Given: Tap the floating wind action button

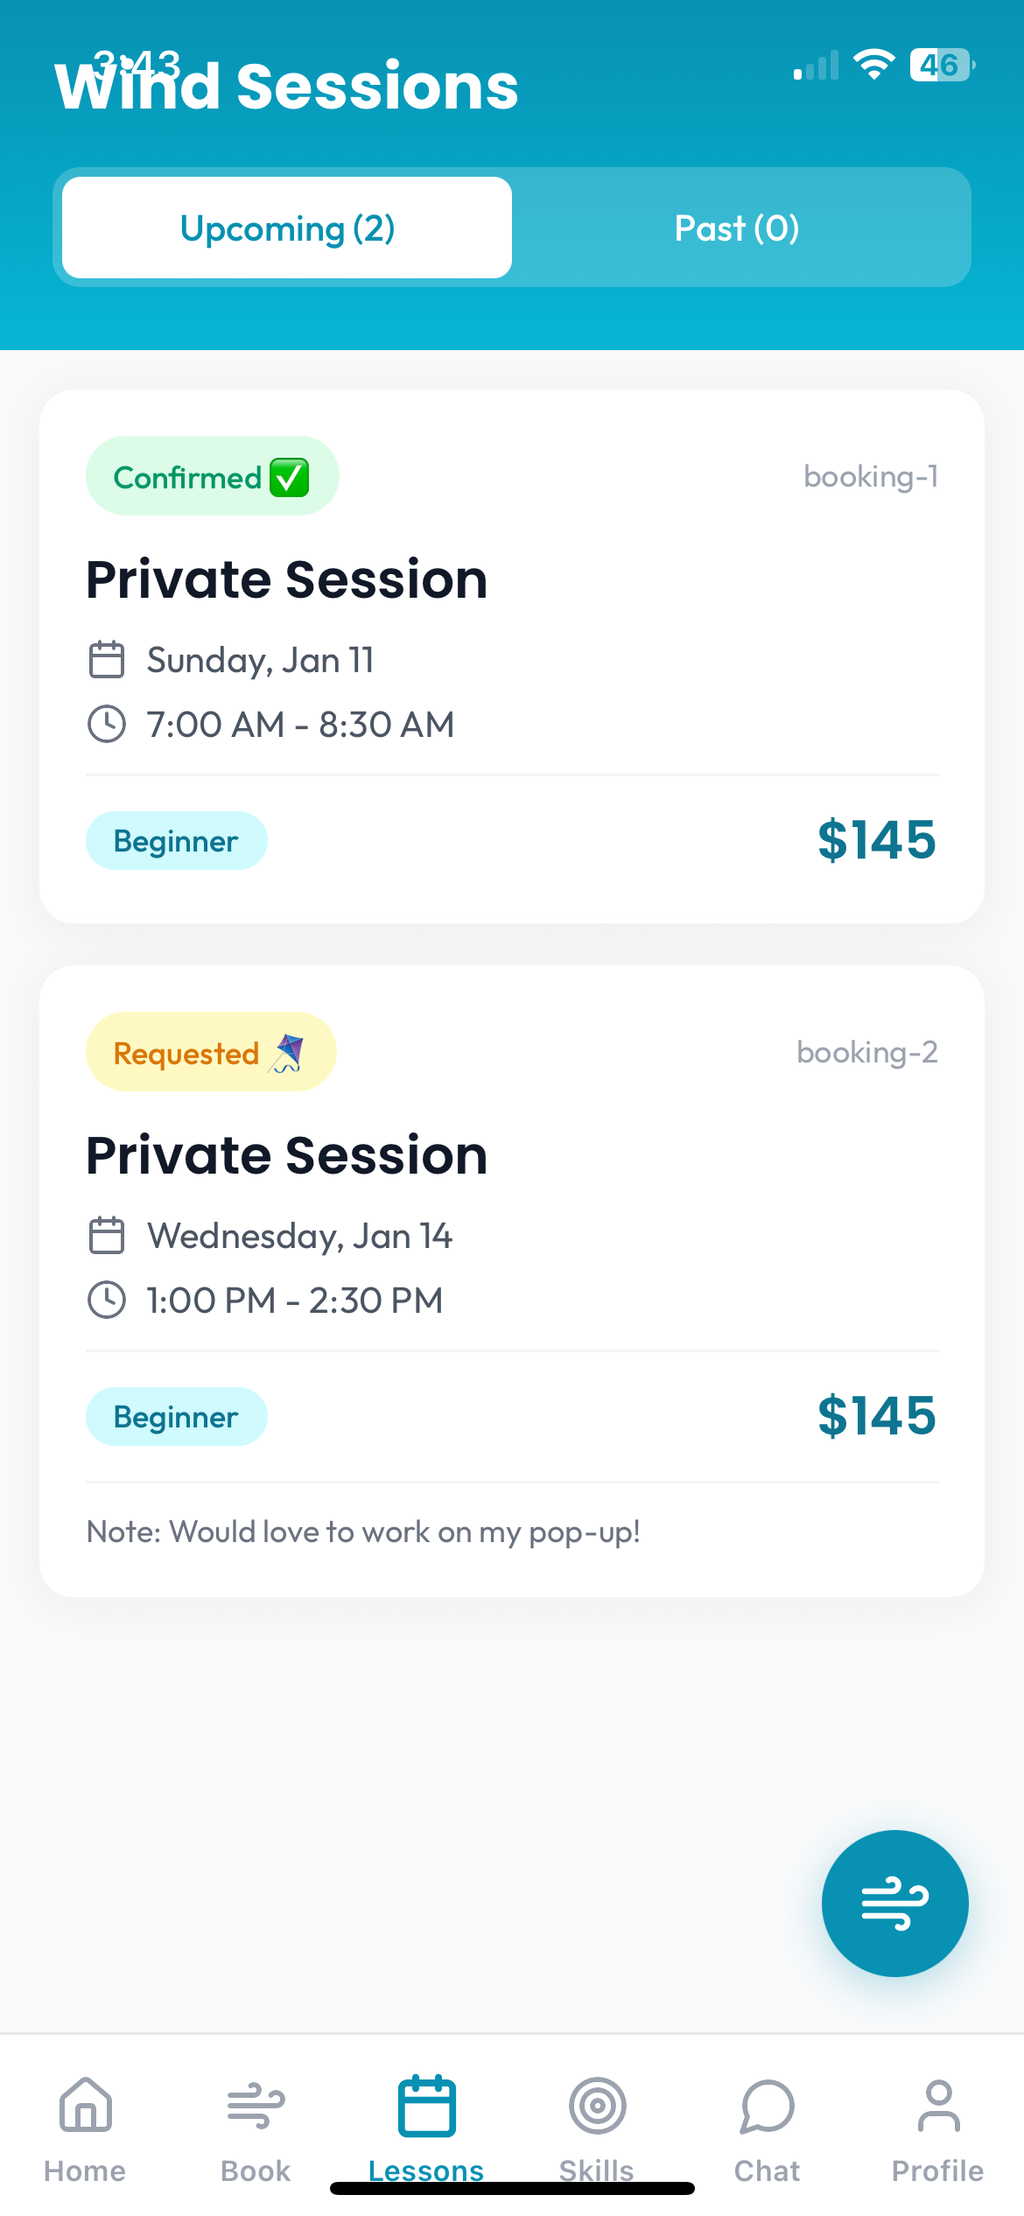Looking at the screenshot, I should [894, 1902].
